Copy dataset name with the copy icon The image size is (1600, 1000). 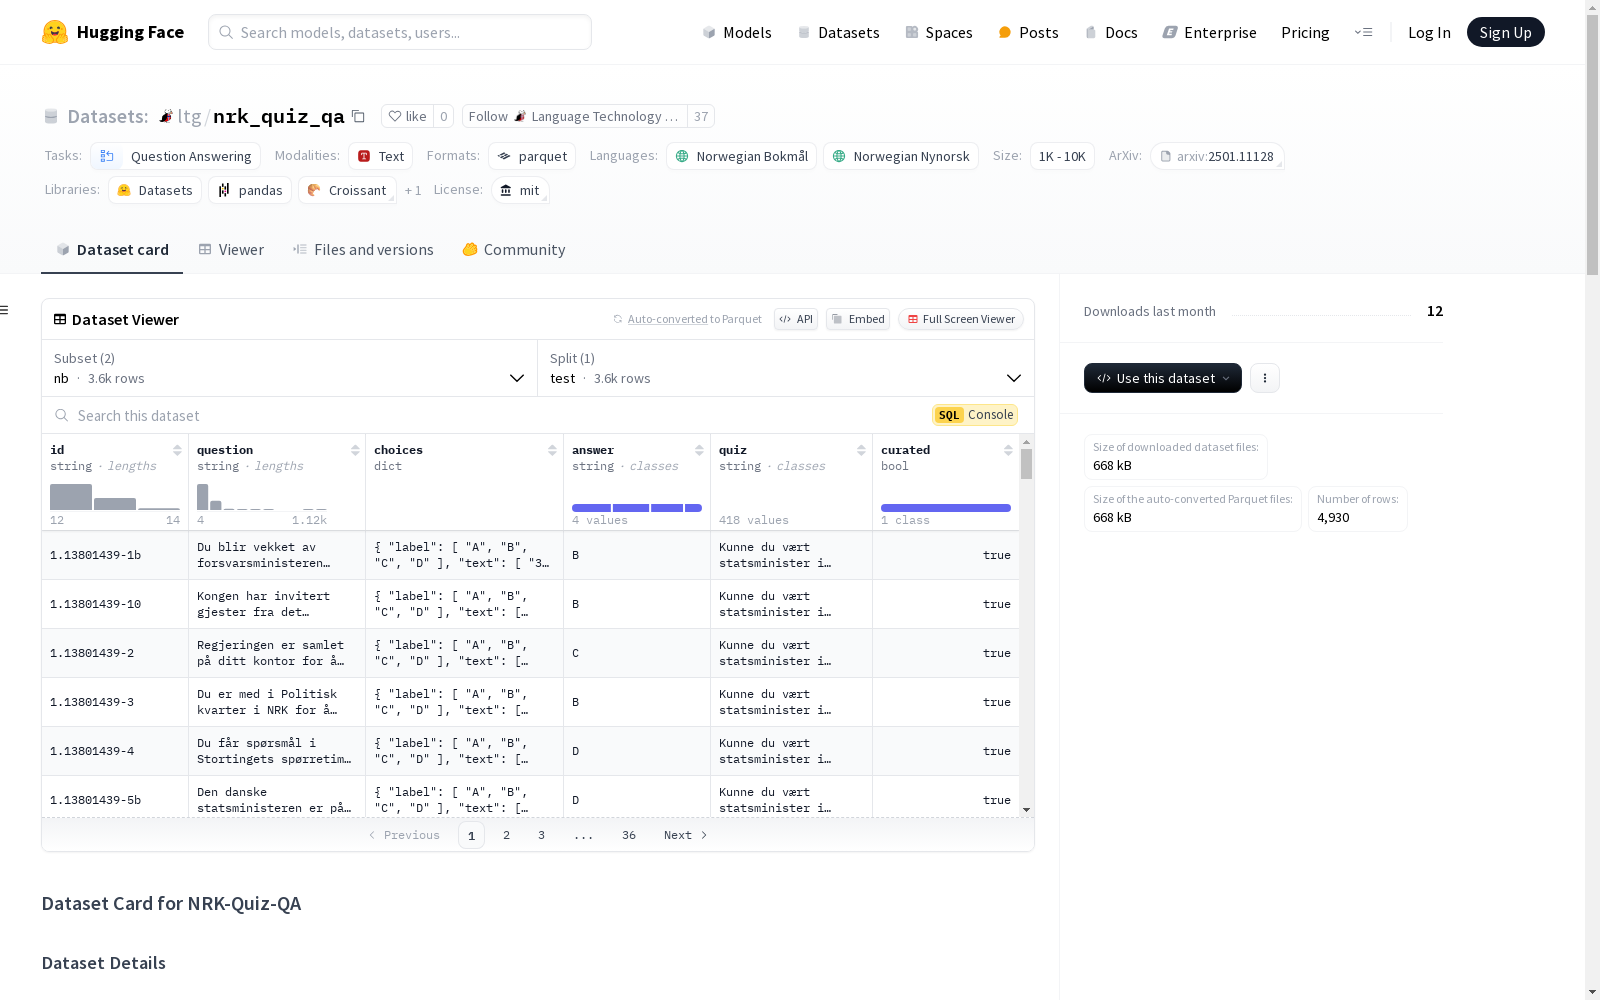pyautogui.click(x=358, y=117)
